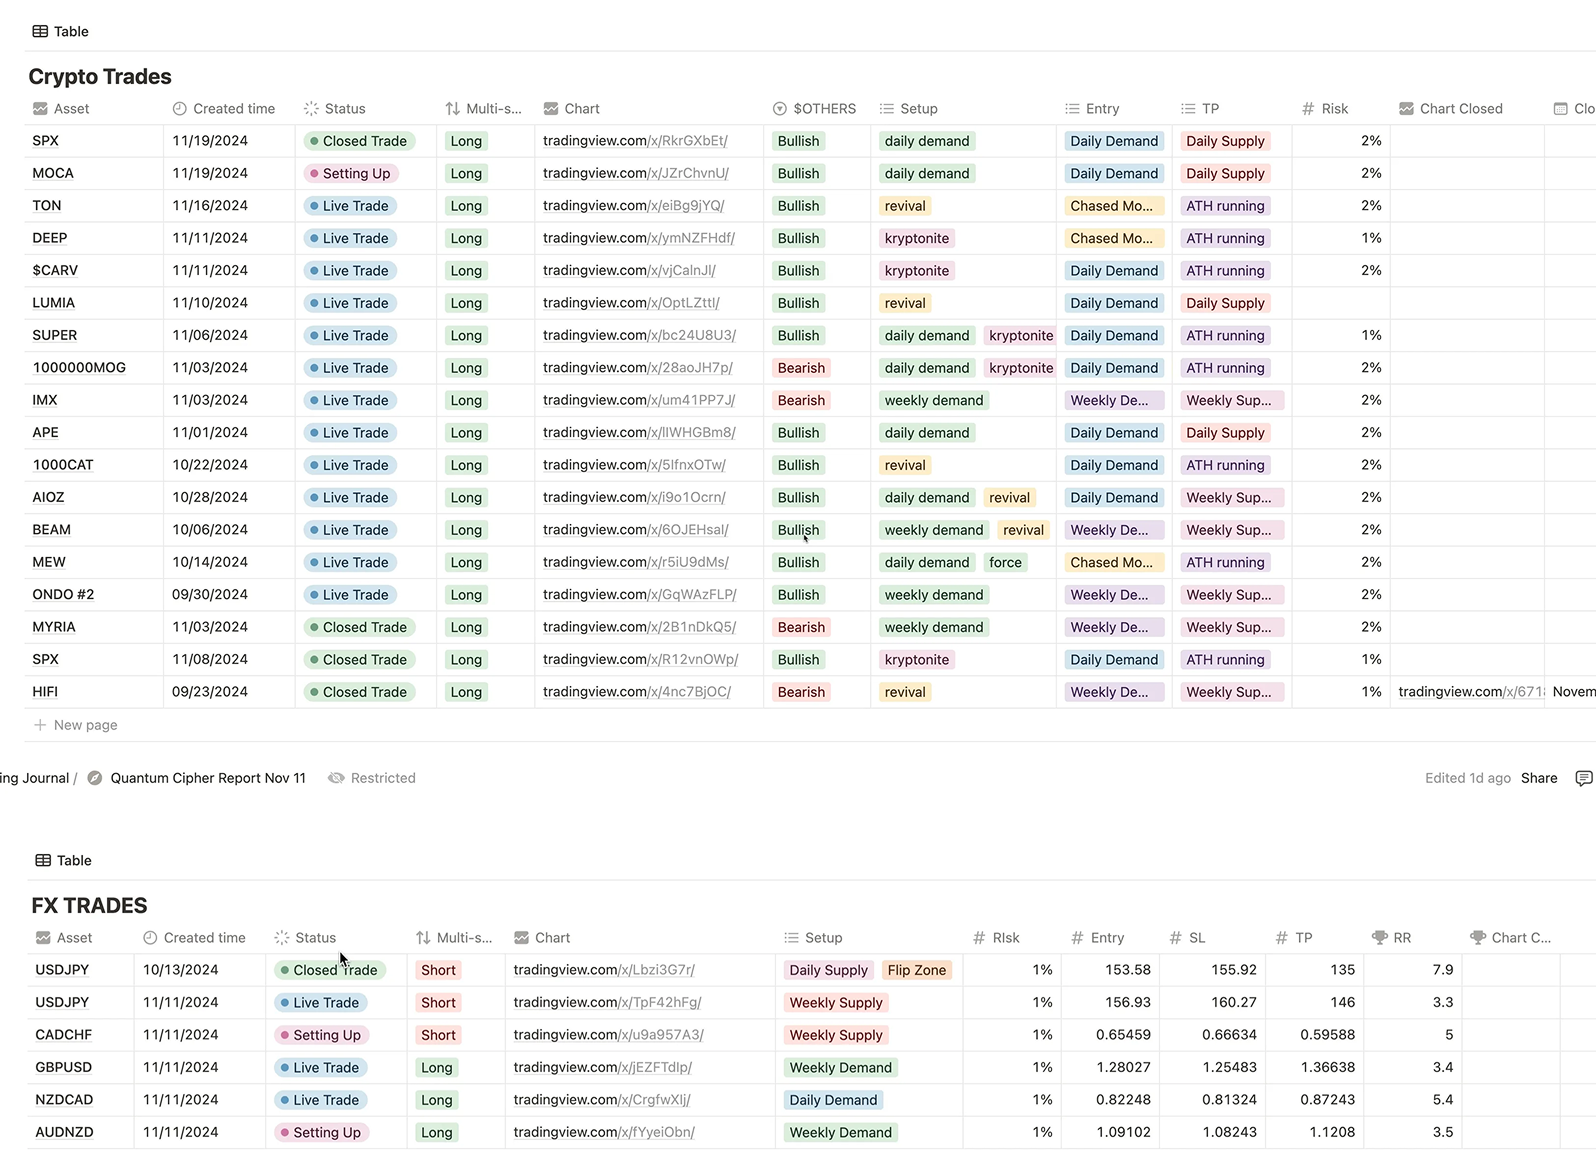Open the Table view tab above FX TRADES
Image resolution: width=1596 pixels, height=1158 pixels.
(63, 860)
